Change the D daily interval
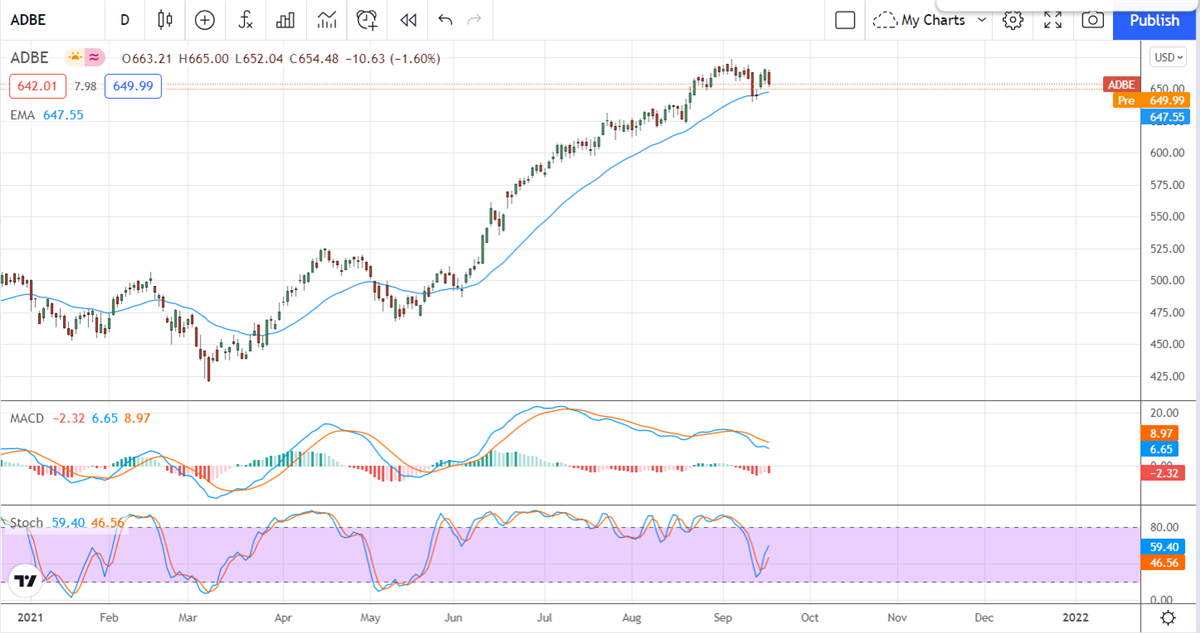1200x633 pixels. click(x=125, y=20)
